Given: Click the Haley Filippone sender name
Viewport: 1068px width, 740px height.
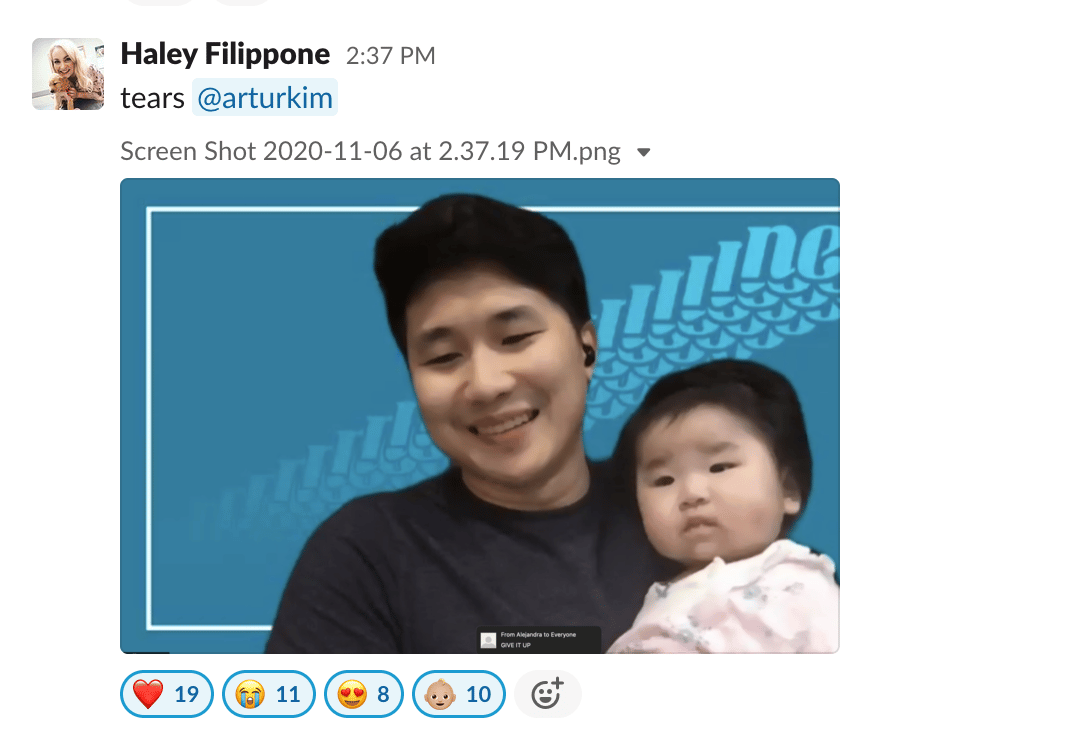Looking at the screenshot, I should 225,54.
